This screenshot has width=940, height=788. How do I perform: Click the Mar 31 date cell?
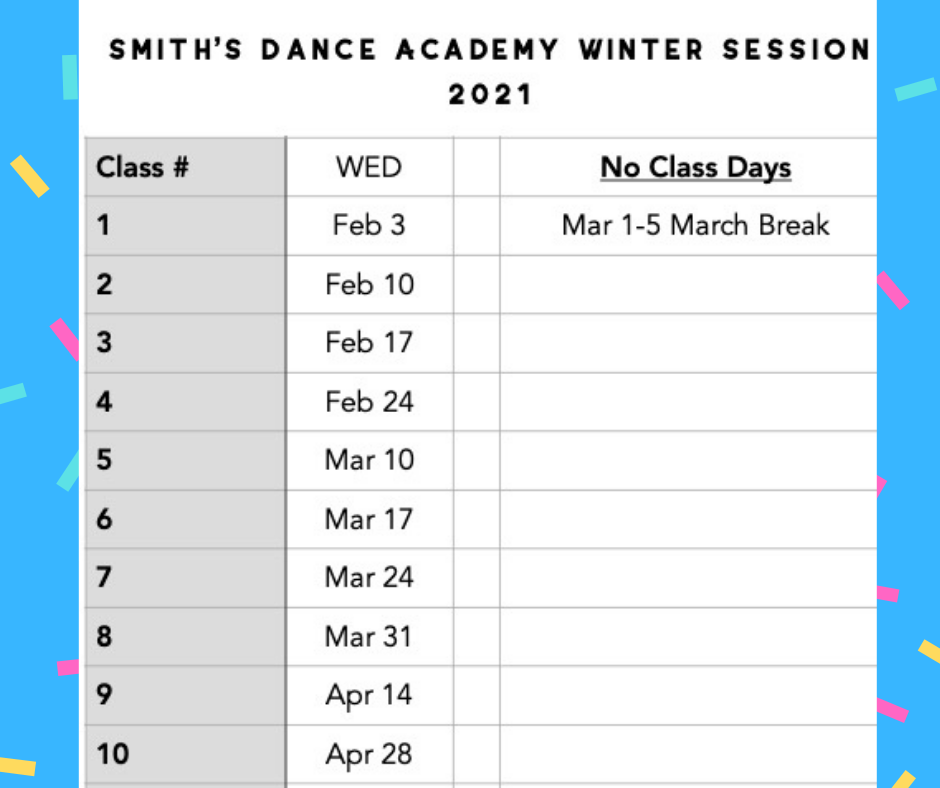(x=369, y=636)
